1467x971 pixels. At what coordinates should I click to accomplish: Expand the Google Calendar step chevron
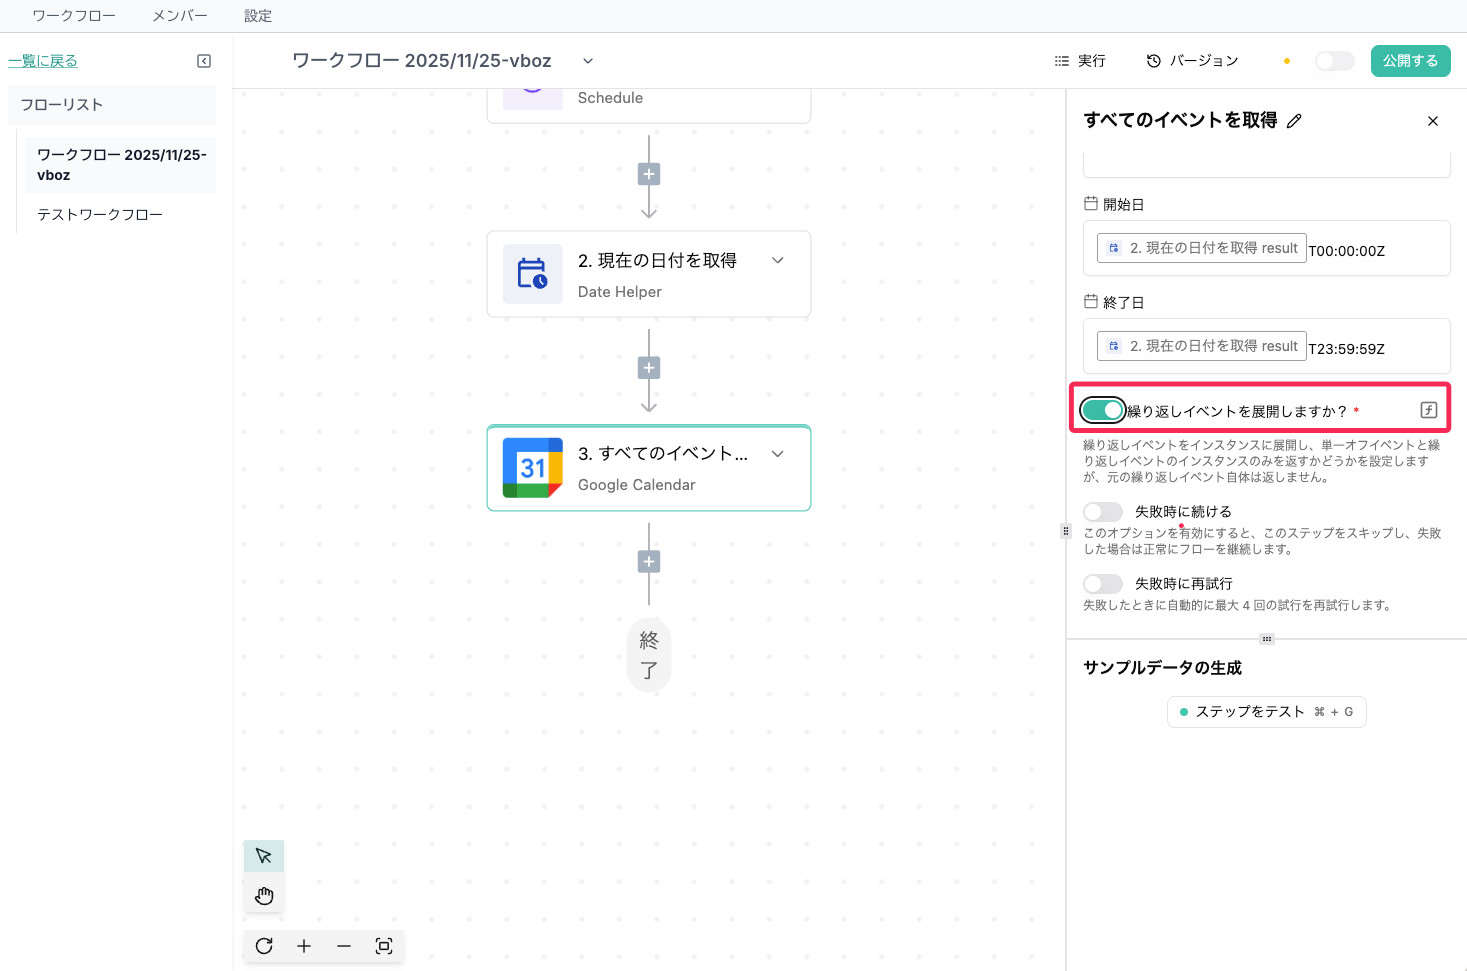(778, 454)
